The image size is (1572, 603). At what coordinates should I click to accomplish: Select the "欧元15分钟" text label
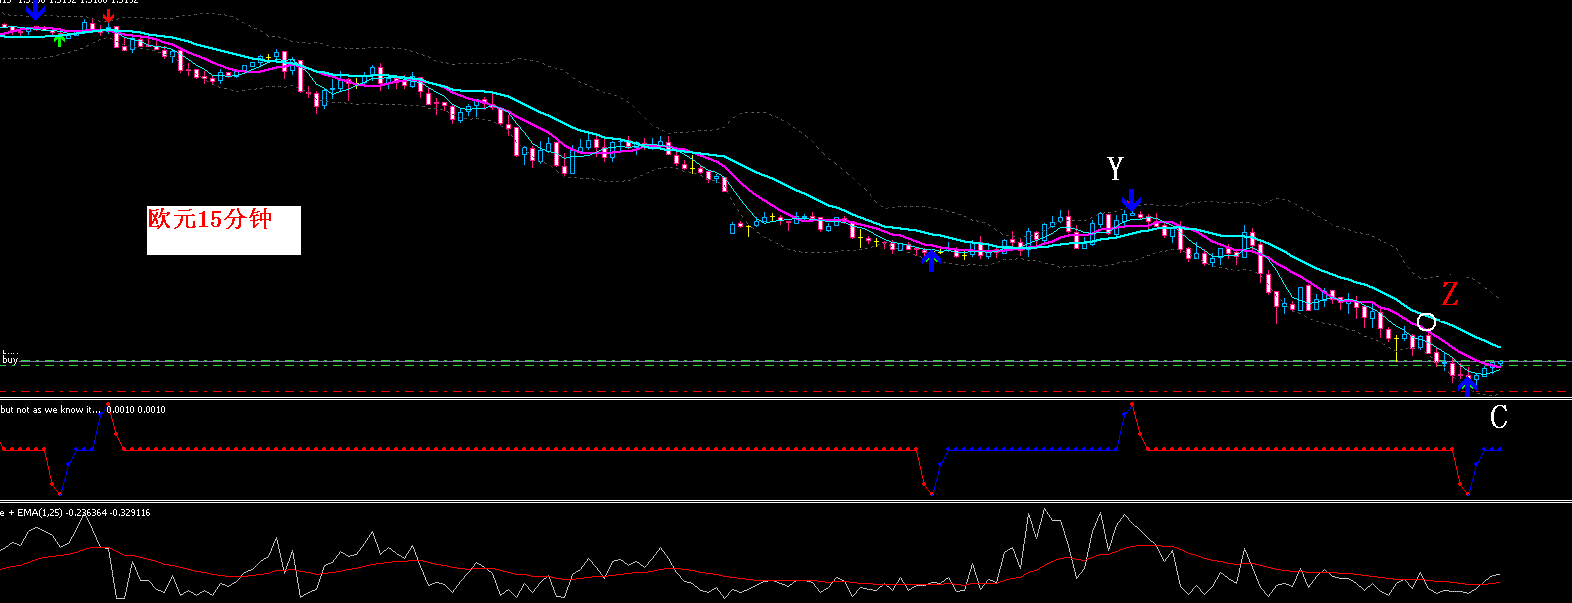tap(210, 219)
